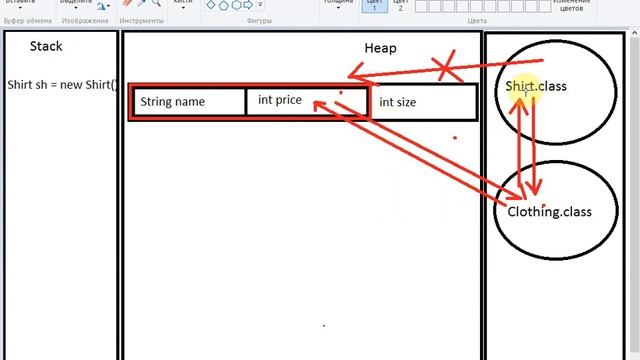Click the 'Изображение' group label
The width and height of the screenshot is (640, 360).
[85, 21]
